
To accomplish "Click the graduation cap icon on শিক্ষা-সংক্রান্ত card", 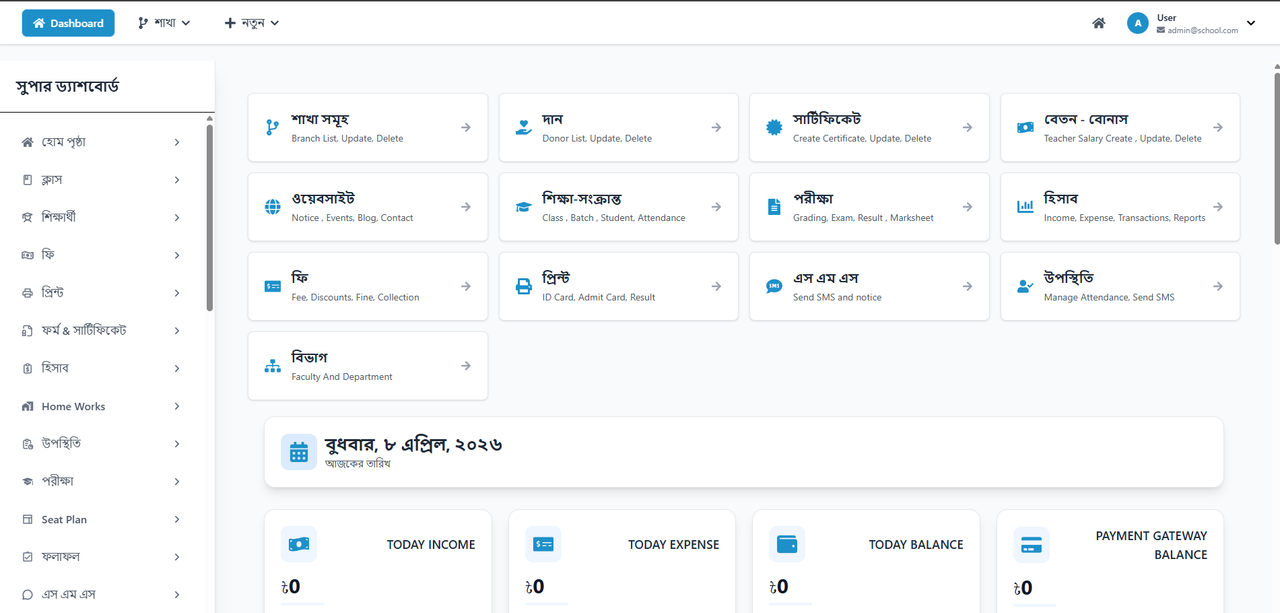I will tap(523, 207).
